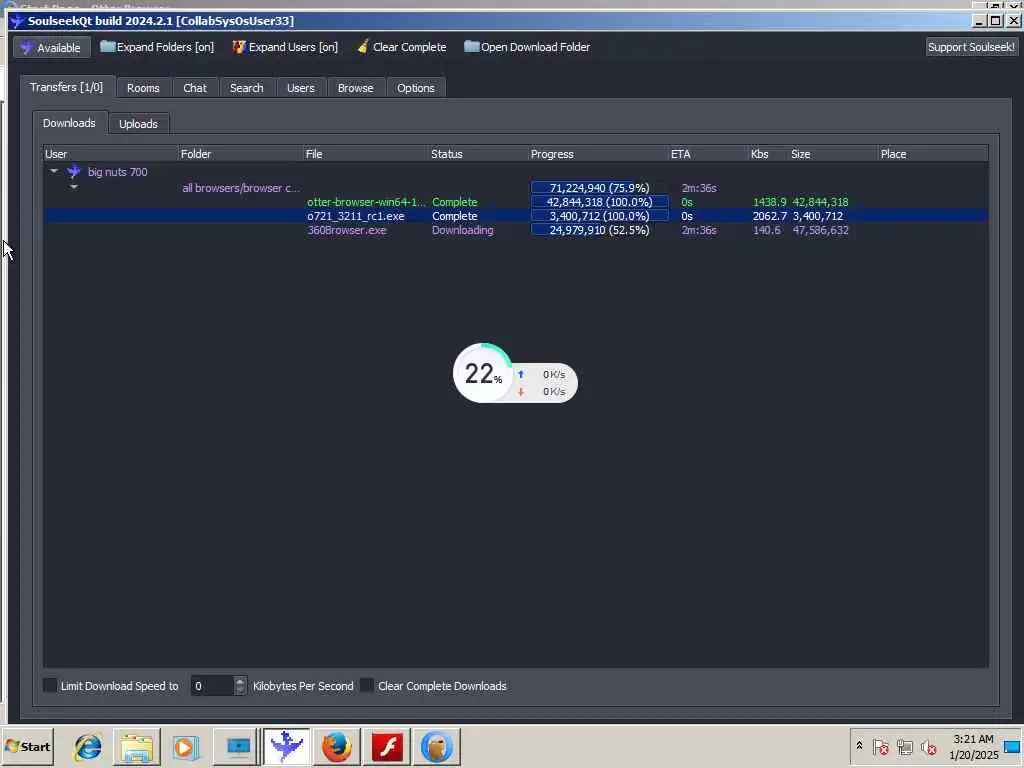The width and height of the screenshot is (1024, 768).
Task: Click the tray clock 3:21 AM
Action: point(973,739)
